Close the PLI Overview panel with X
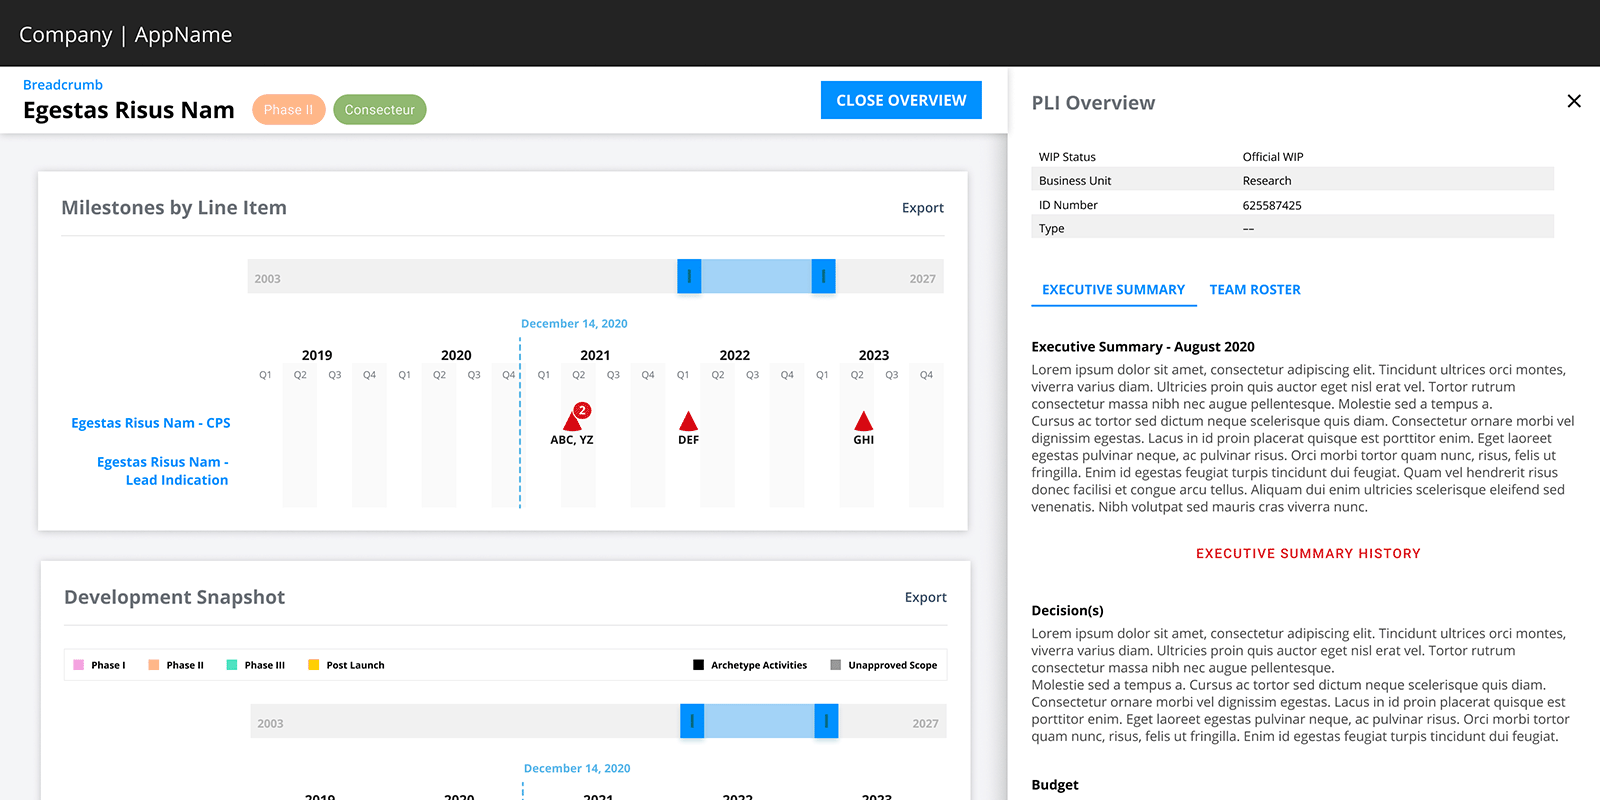The width and height of the screenshot is (1600, 800). 1574,101
